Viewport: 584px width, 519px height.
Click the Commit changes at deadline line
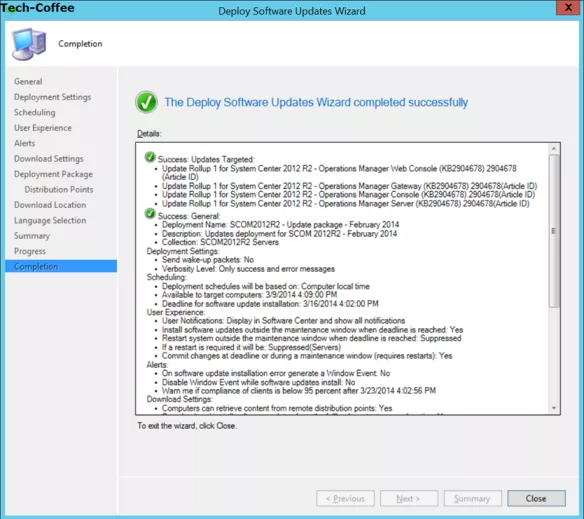[x=307, y=356]
